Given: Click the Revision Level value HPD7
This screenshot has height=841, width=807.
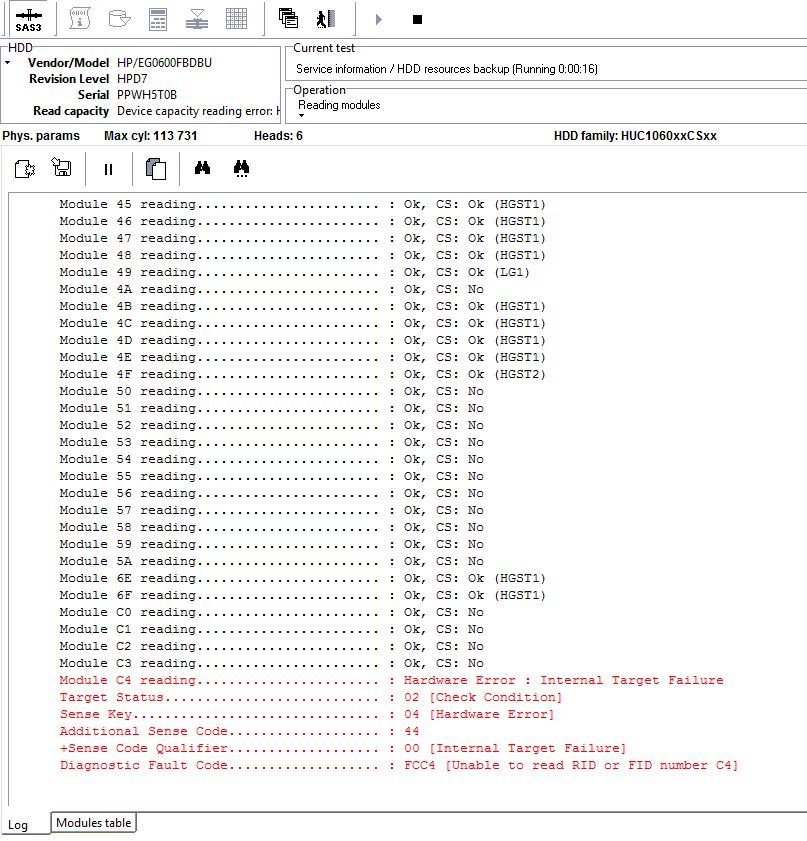Looking at the screenshot, I should point(132,79).
